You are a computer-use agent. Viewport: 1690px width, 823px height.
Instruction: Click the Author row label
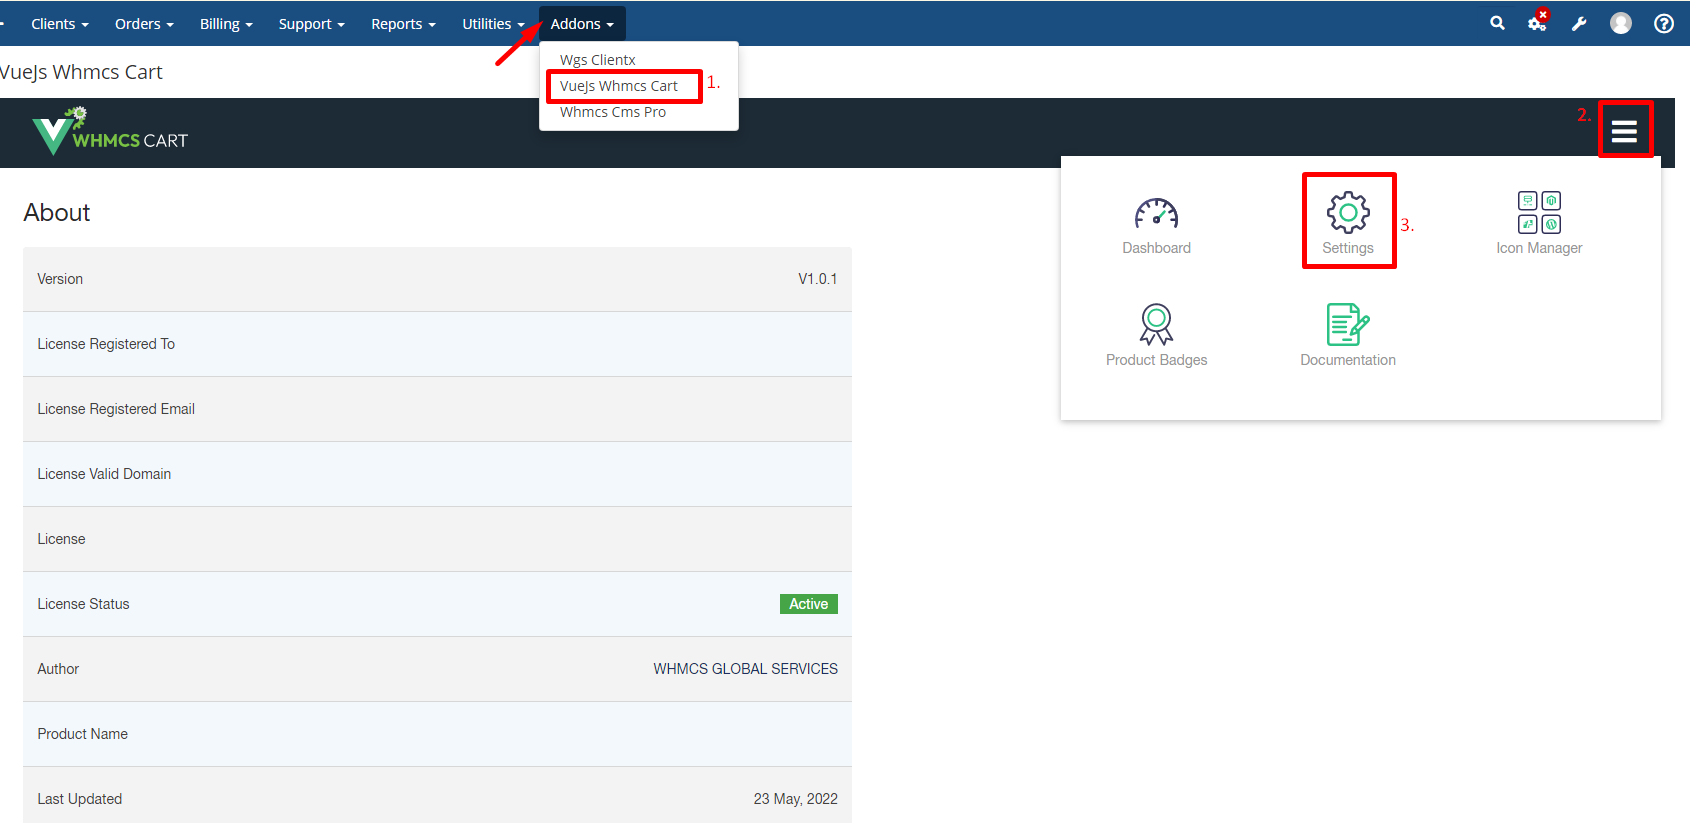[58, 669]
